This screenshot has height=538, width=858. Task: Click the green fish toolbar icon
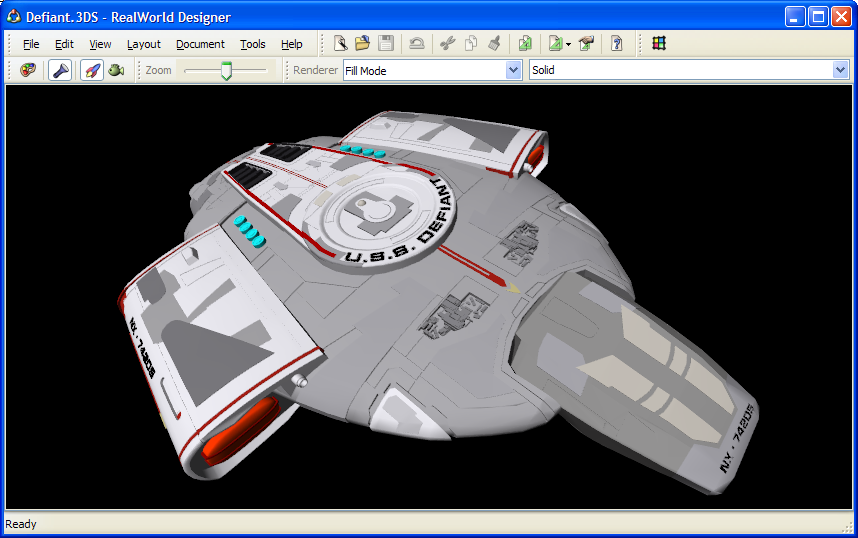116,70
